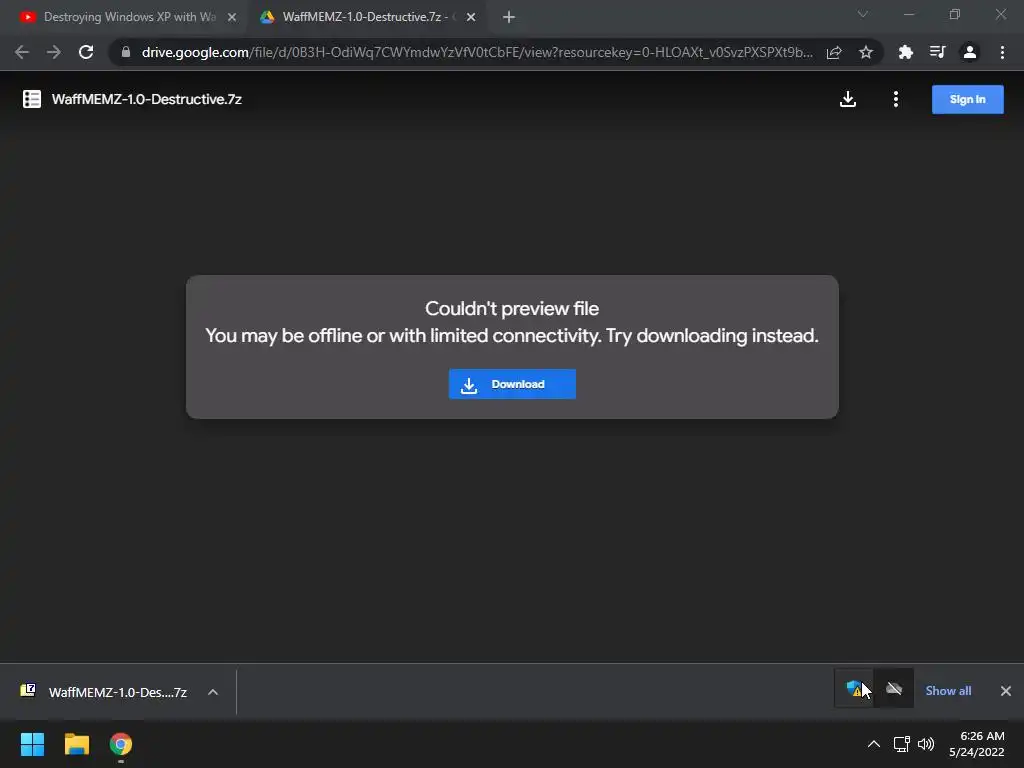
Task: Switch to Destroying Windows XP YouTube tab
Action: point(124,17)
